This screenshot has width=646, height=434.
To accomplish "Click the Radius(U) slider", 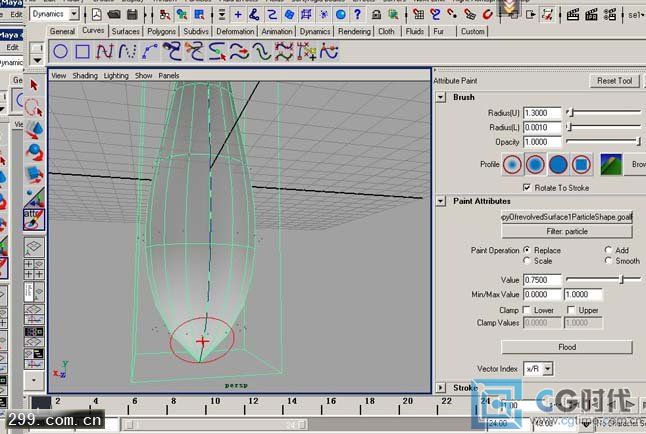I will [604, 112].
